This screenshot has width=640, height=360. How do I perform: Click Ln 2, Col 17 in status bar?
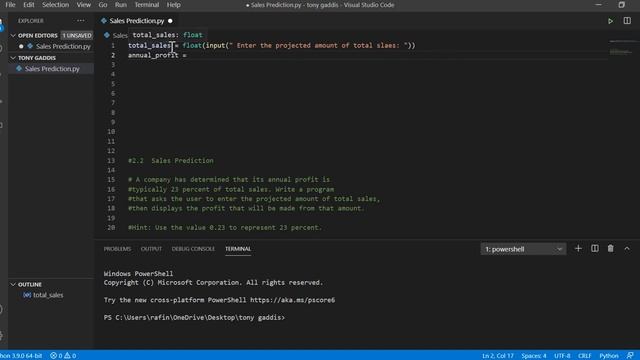tap(498, 356)
